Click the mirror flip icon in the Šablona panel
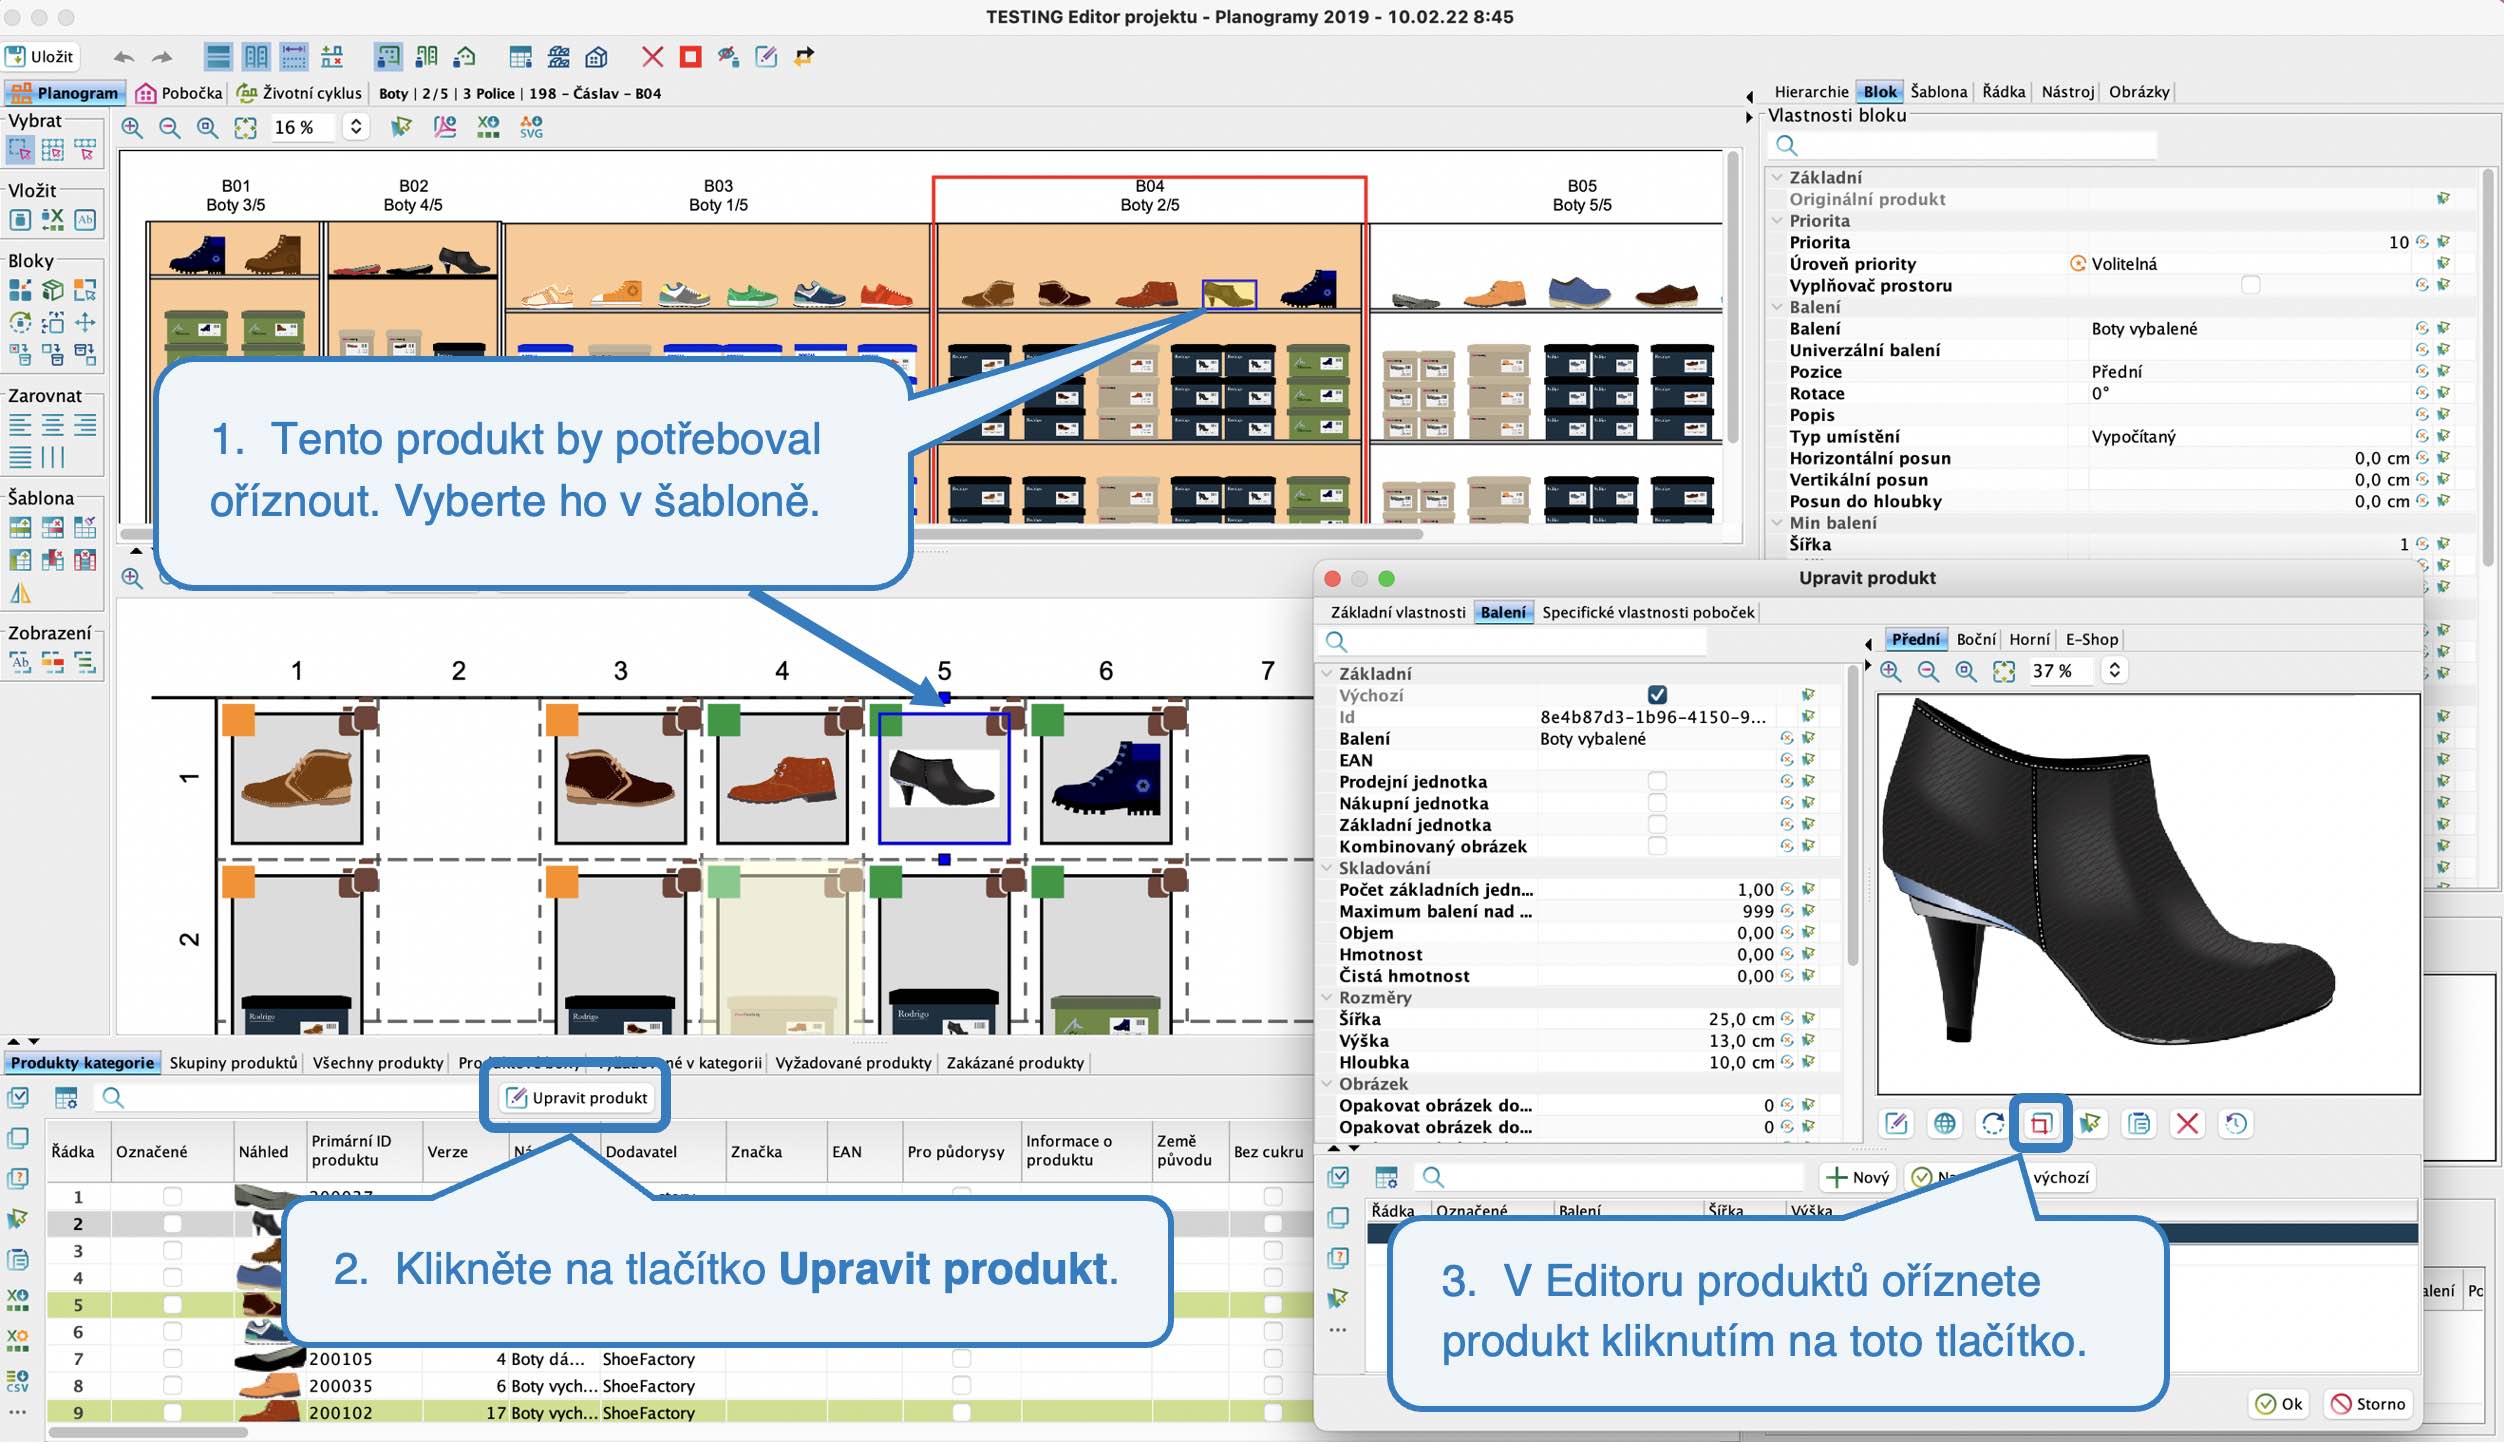 [20, 593]
